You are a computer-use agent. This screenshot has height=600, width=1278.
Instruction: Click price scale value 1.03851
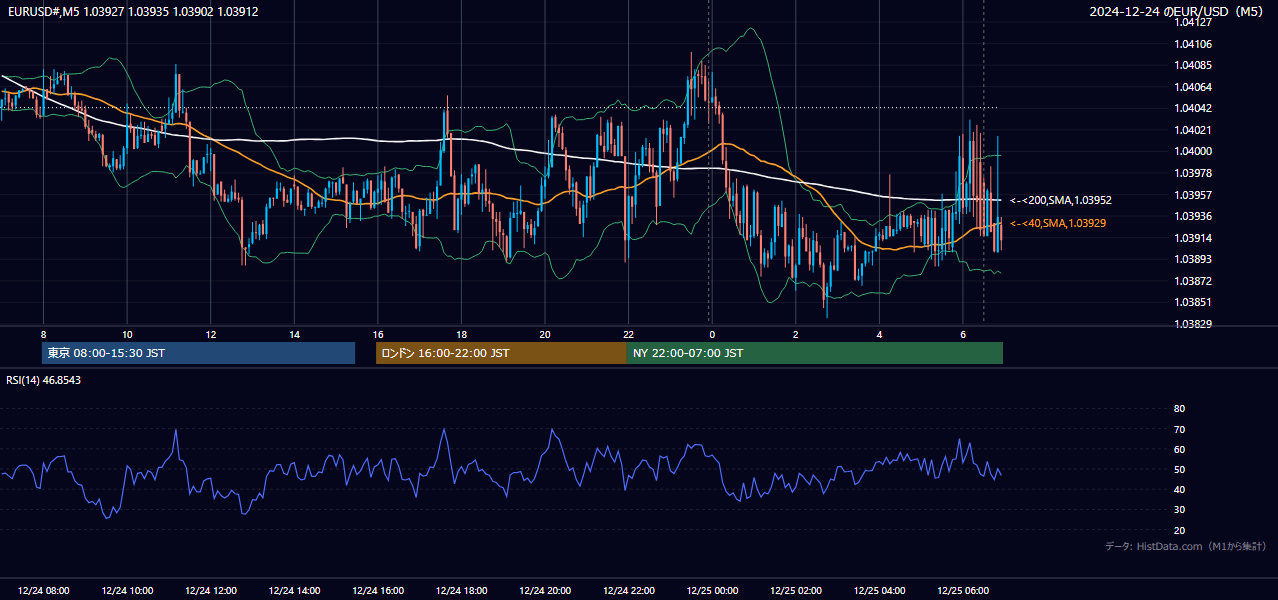coord(1193,302)
